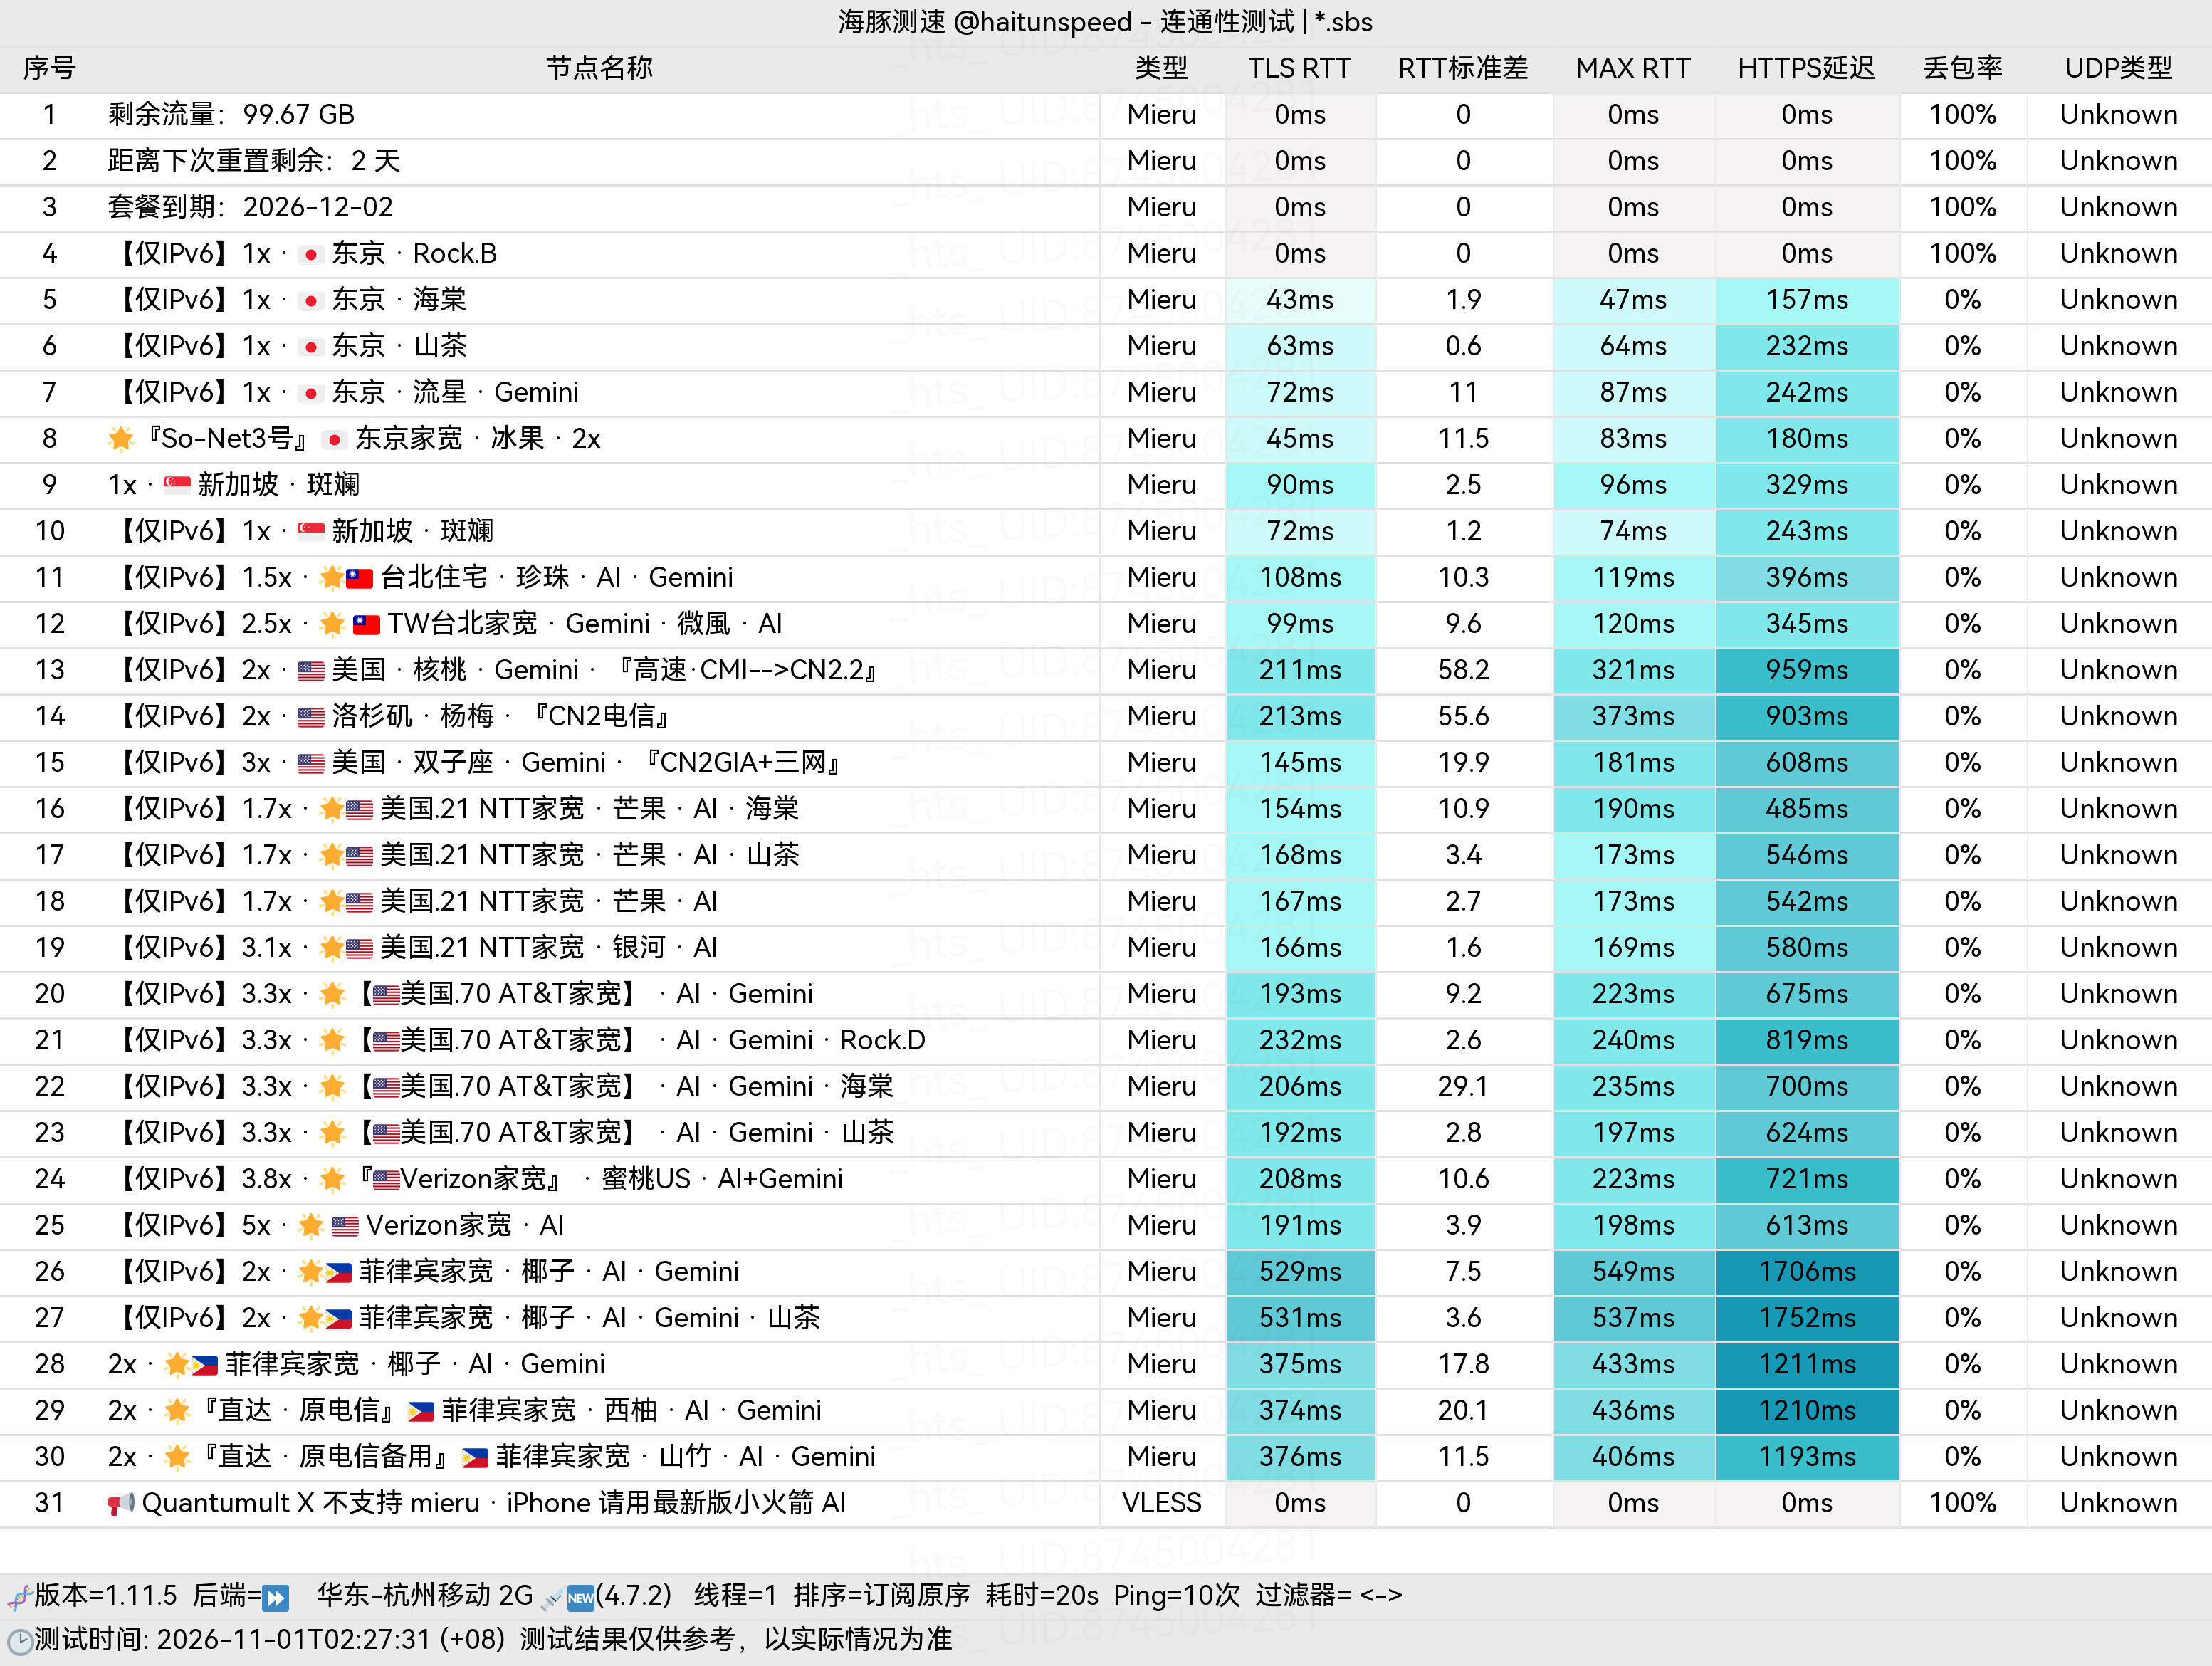Image resolution: width=2212 pixels, height=1666 pixels.
Task: Click the TLS RTT column header
Action: pos(1299,68)
